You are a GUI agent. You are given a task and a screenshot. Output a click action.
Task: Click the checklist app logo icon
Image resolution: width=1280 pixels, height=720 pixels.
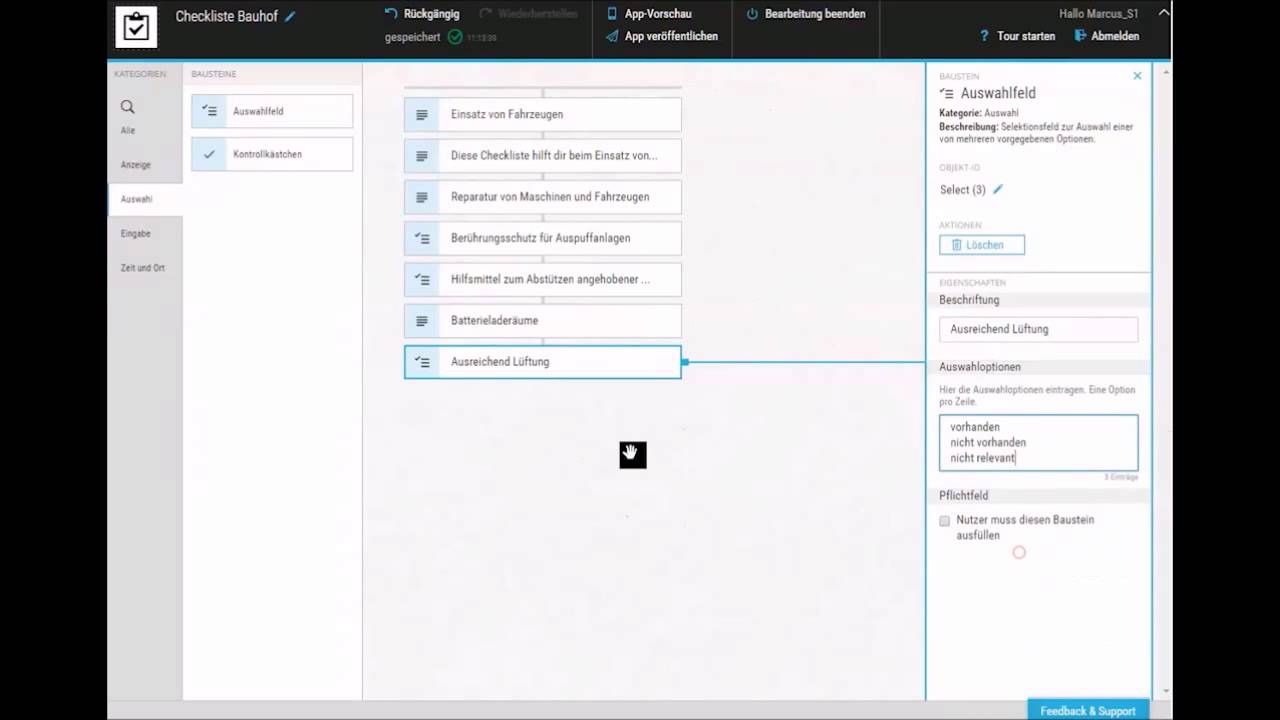coord(136,27)
